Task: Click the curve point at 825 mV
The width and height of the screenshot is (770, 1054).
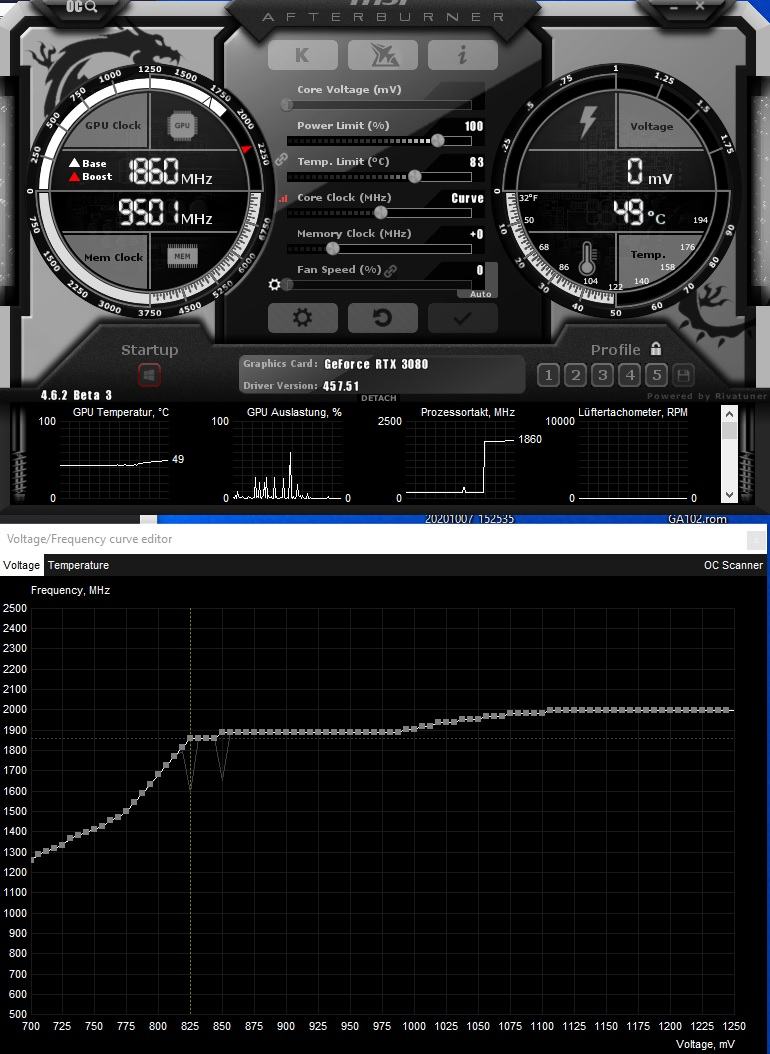Action: click(190, 738)
